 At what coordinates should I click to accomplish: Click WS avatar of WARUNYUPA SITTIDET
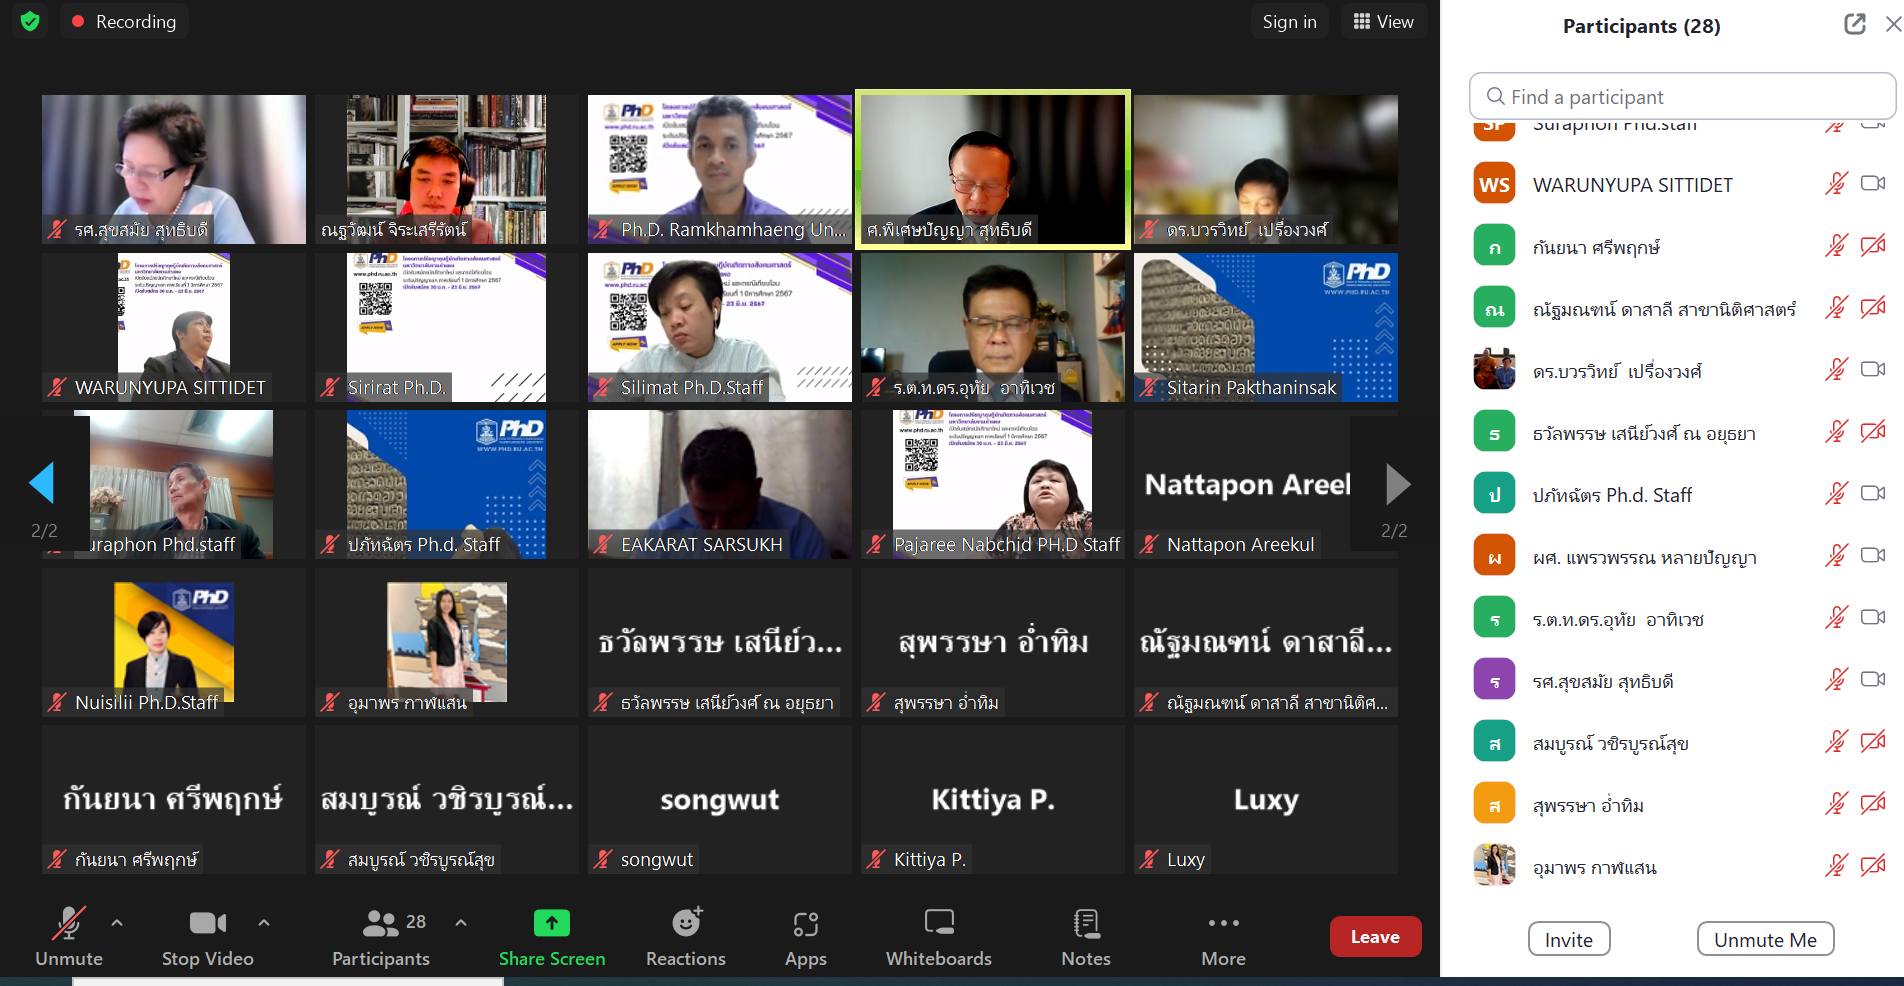pos(1494,184)
